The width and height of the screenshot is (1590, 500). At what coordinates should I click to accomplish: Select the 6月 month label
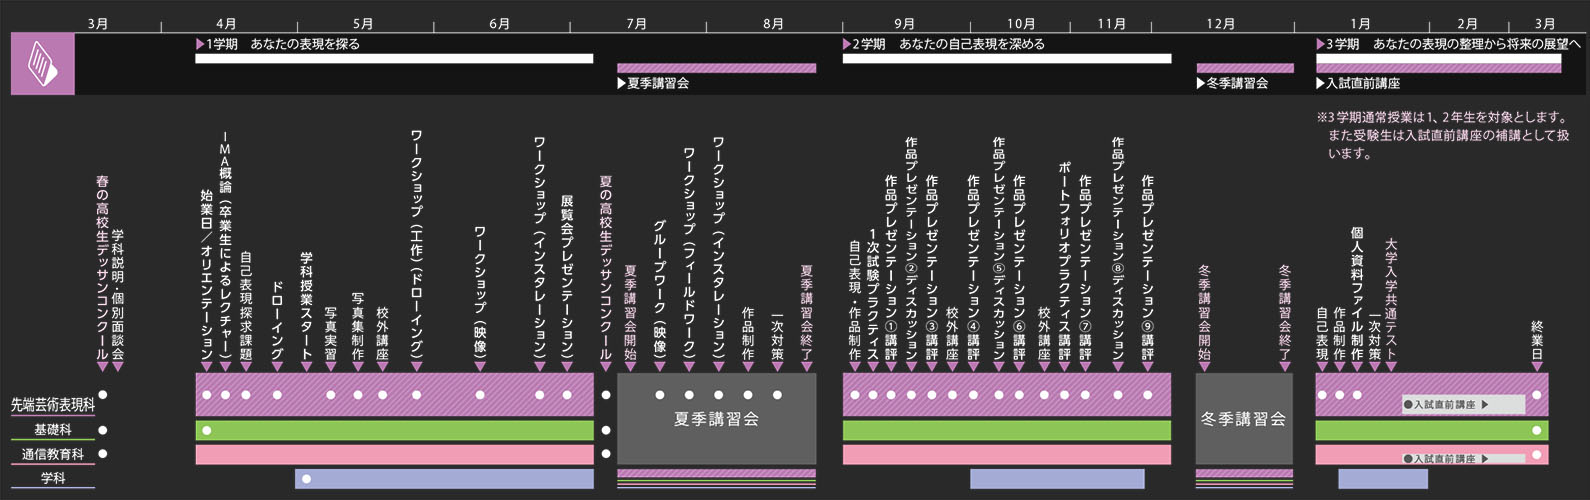[500, 24]
